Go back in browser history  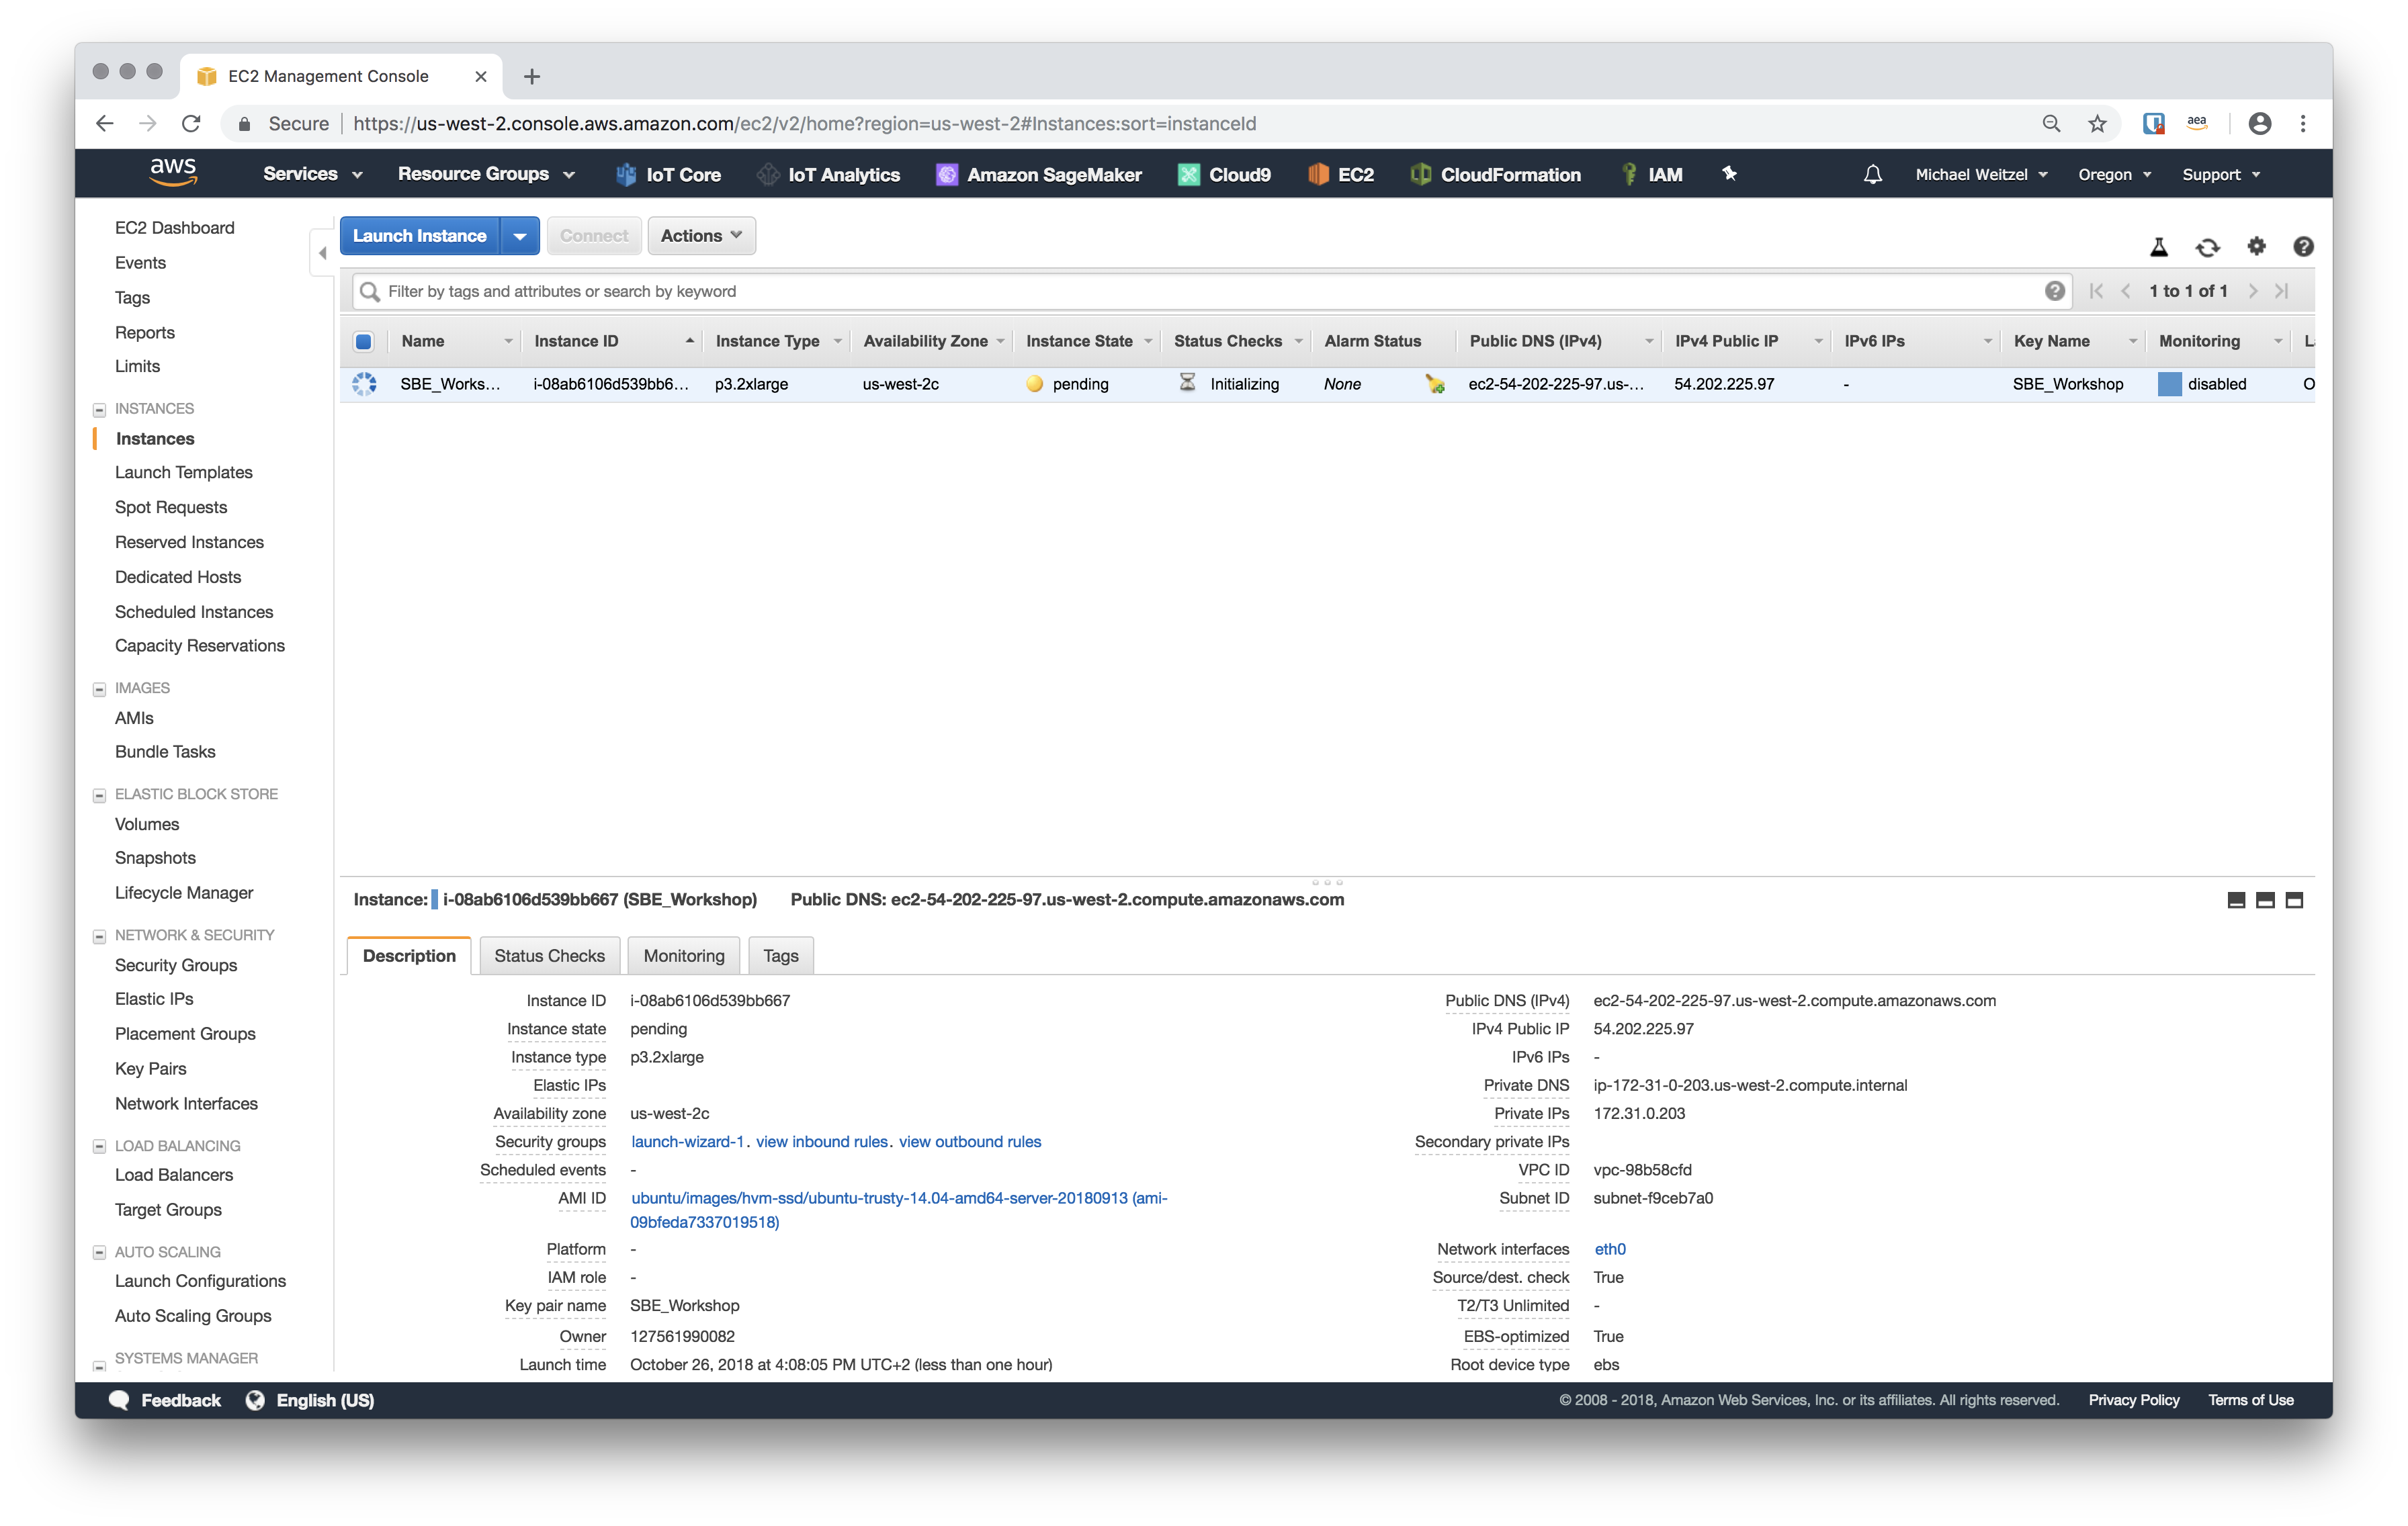tap(104, 123)
